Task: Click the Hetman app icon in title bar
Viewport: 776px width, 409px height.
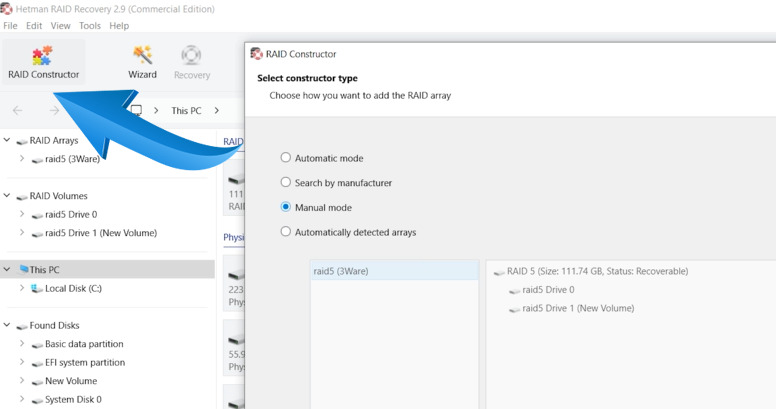Action: (6, 8)
